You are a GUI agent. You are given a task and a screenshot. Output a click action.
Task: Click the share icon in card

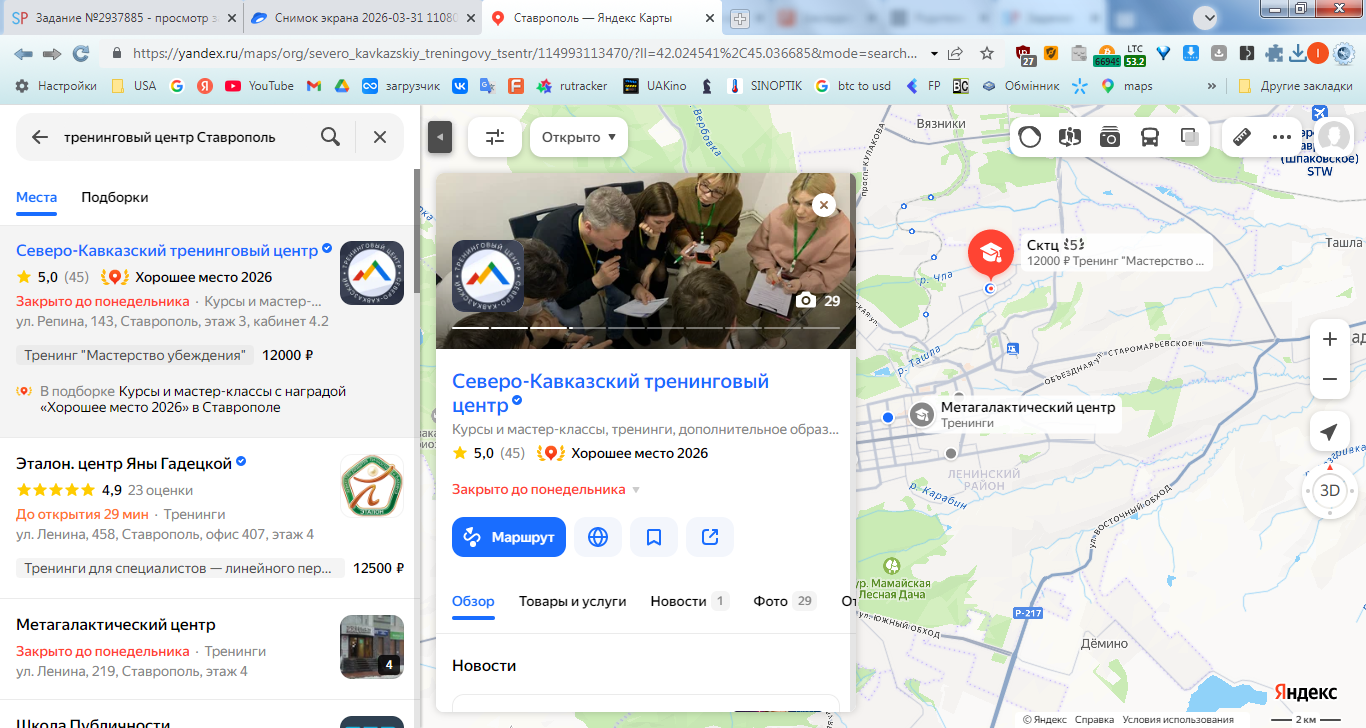point(710,537)
